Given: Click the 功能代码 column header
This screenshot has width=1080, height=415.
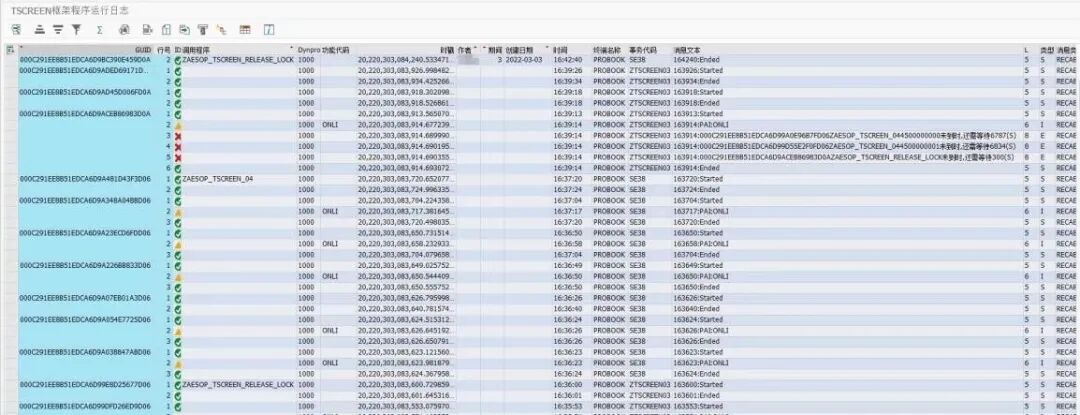Looking at the screenshot, I should tap(337, 50).
